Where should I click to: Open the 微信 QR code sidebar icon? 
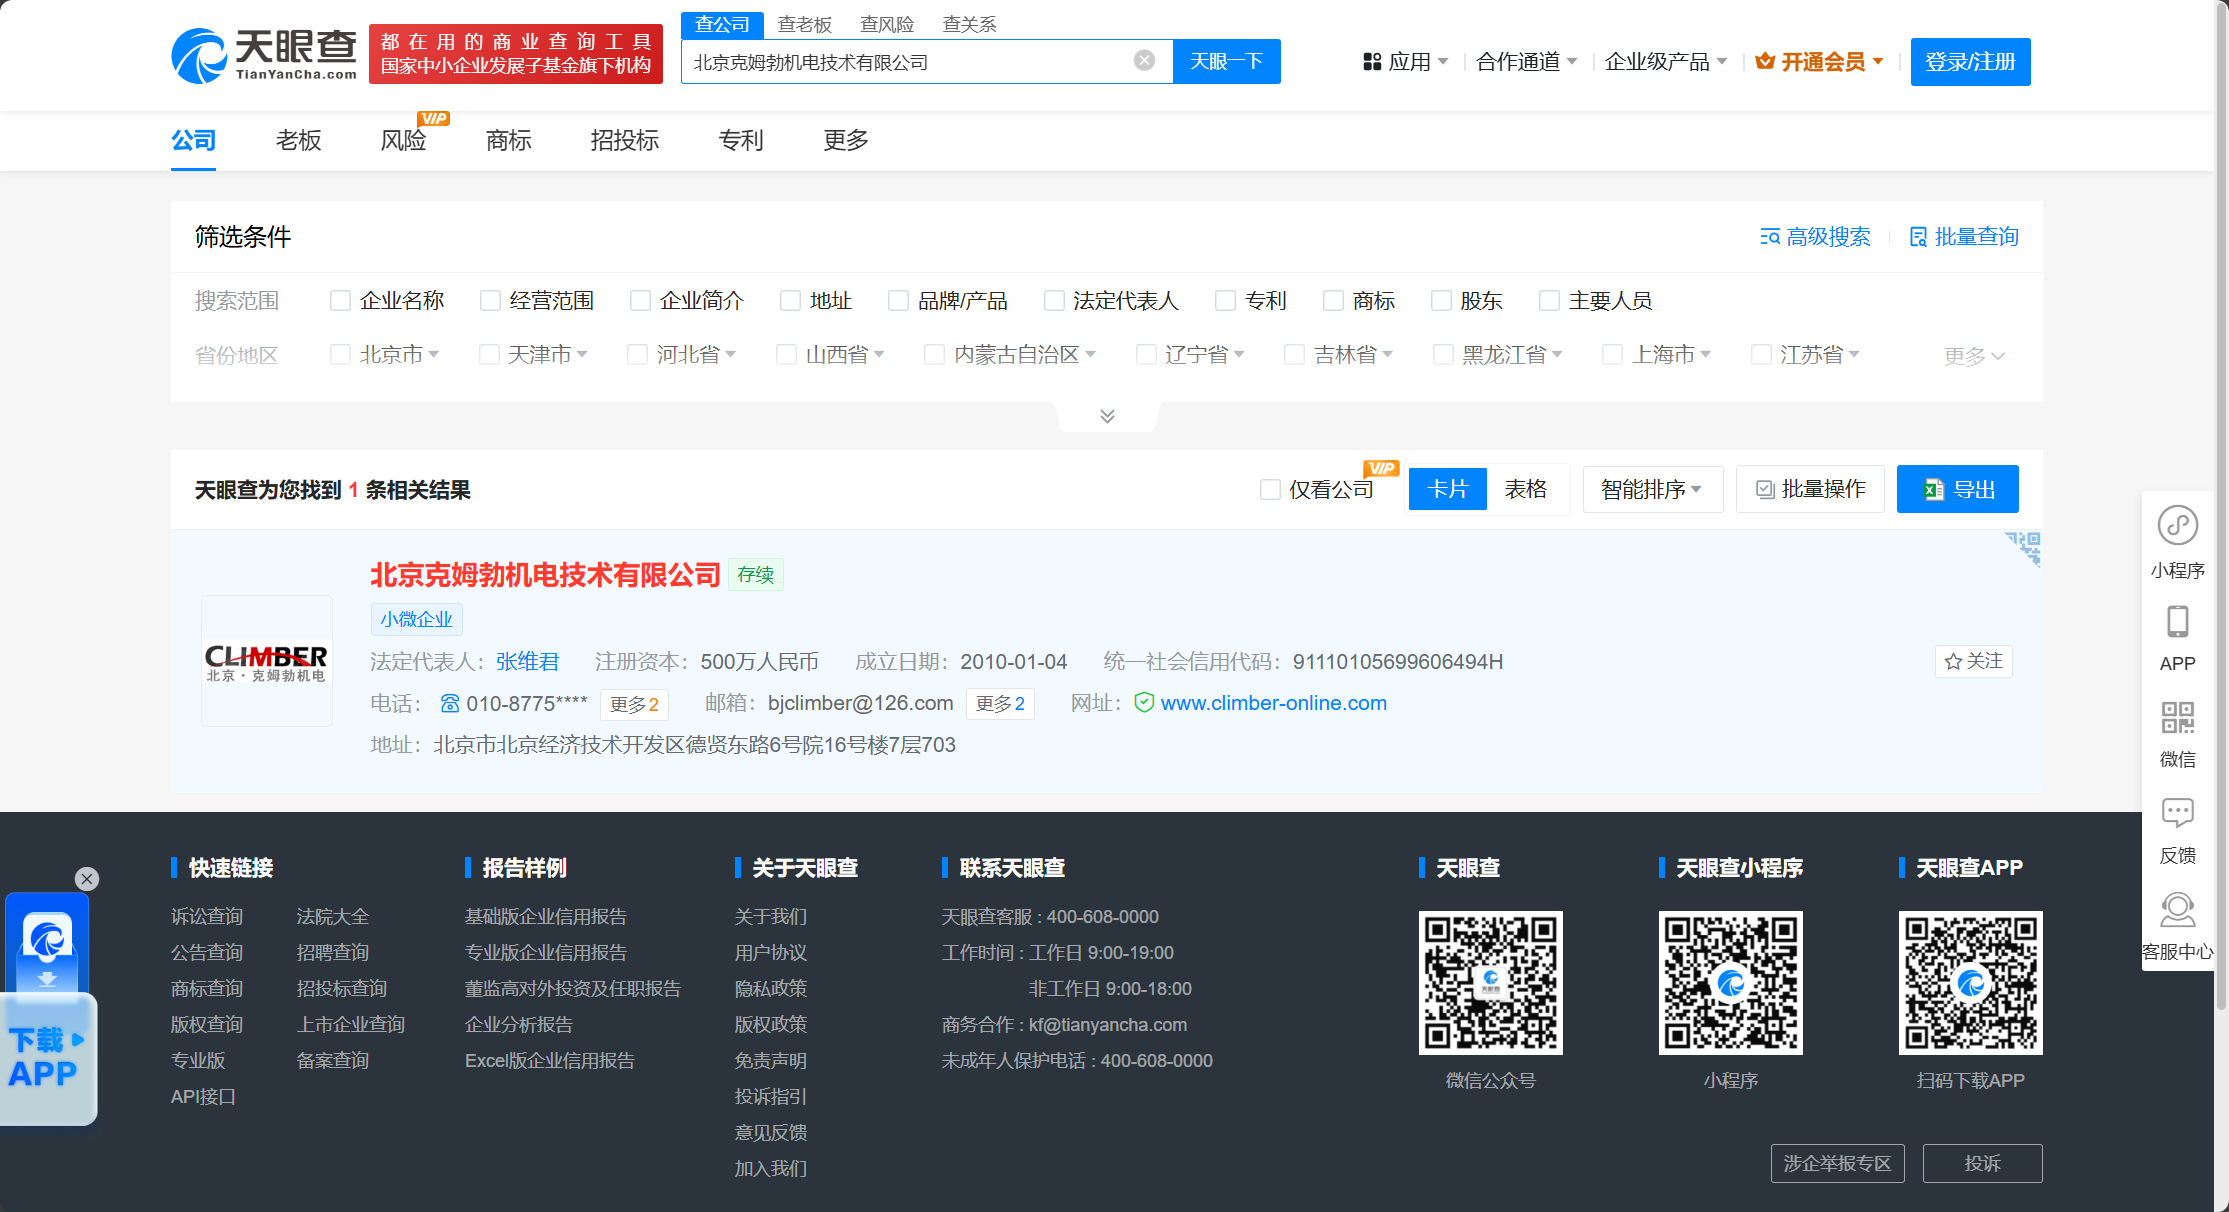coord(2177,718)
